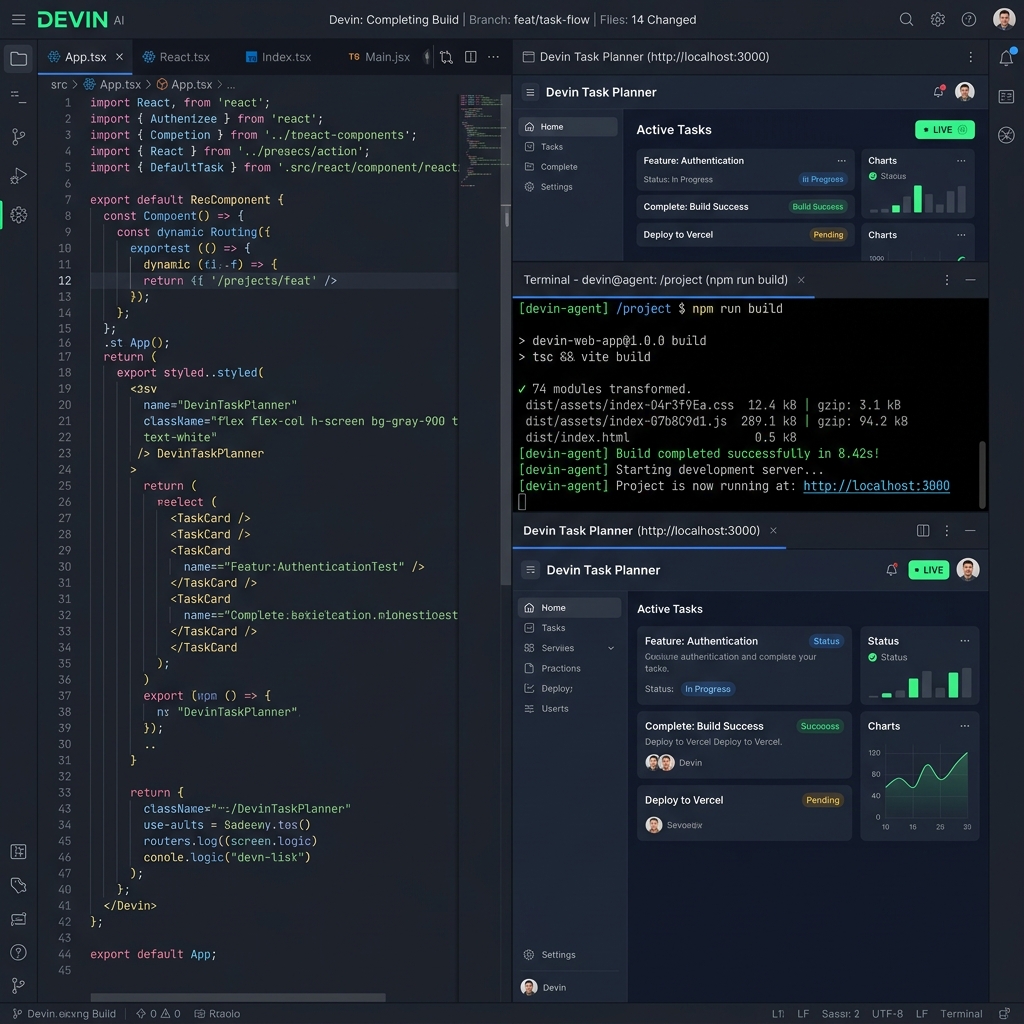Switch to React.tsx editor tab
Viewport: 1024px width, 1024px height.
tap(176, 57)
